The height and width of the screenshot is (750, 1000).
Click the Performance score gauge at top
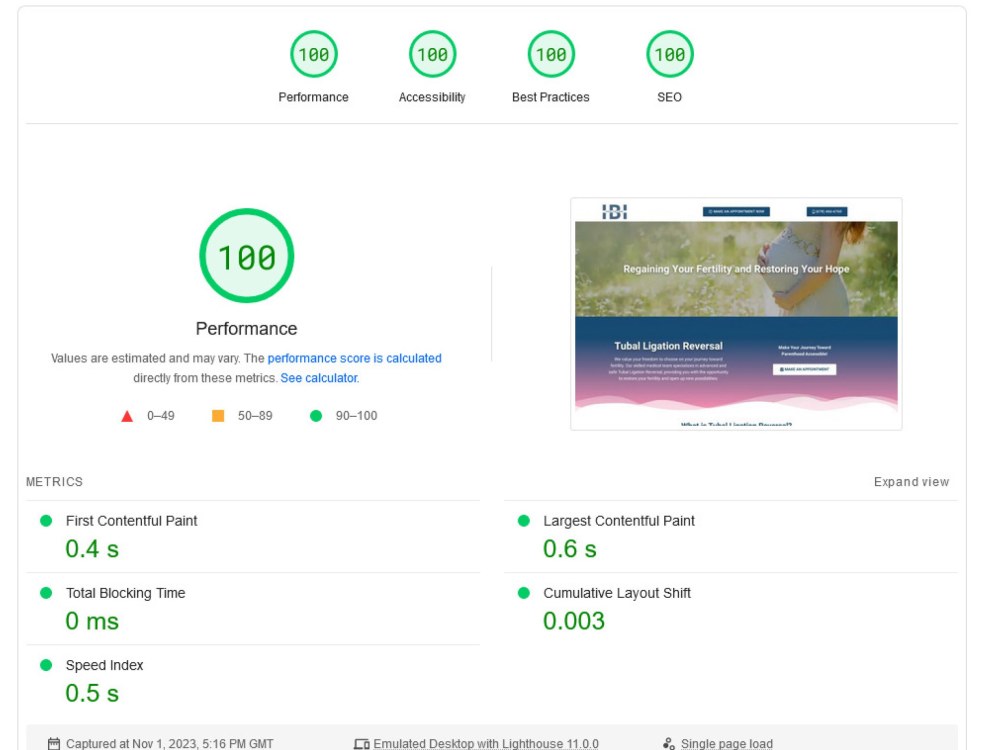(x=313, y=54)
